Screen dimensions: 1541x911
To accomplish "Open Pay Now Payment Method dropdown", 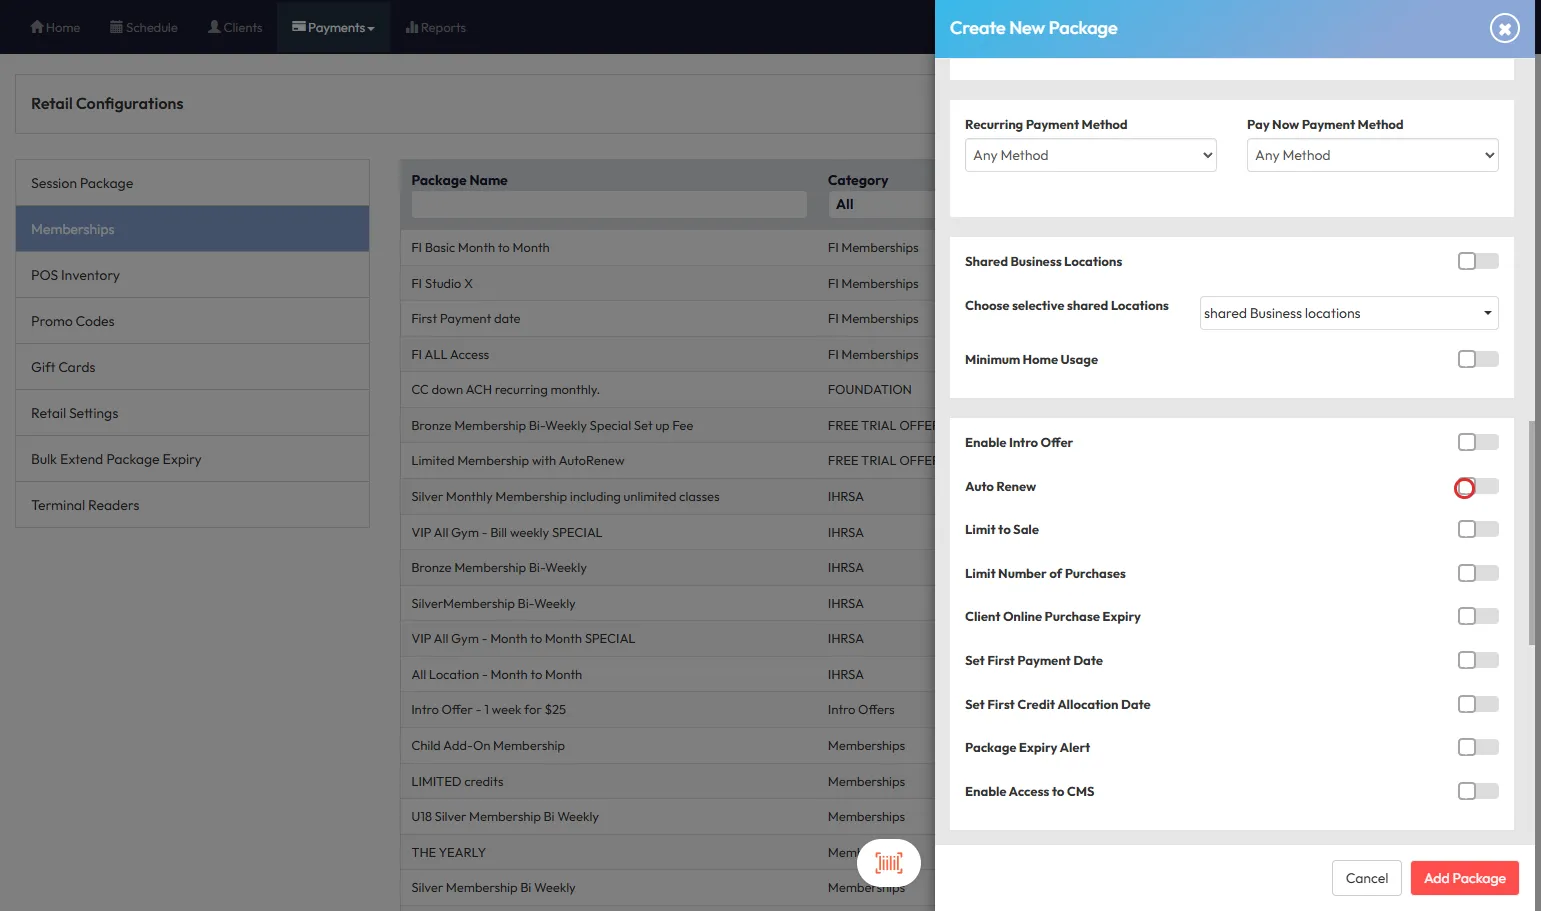I will [1372, 155].
